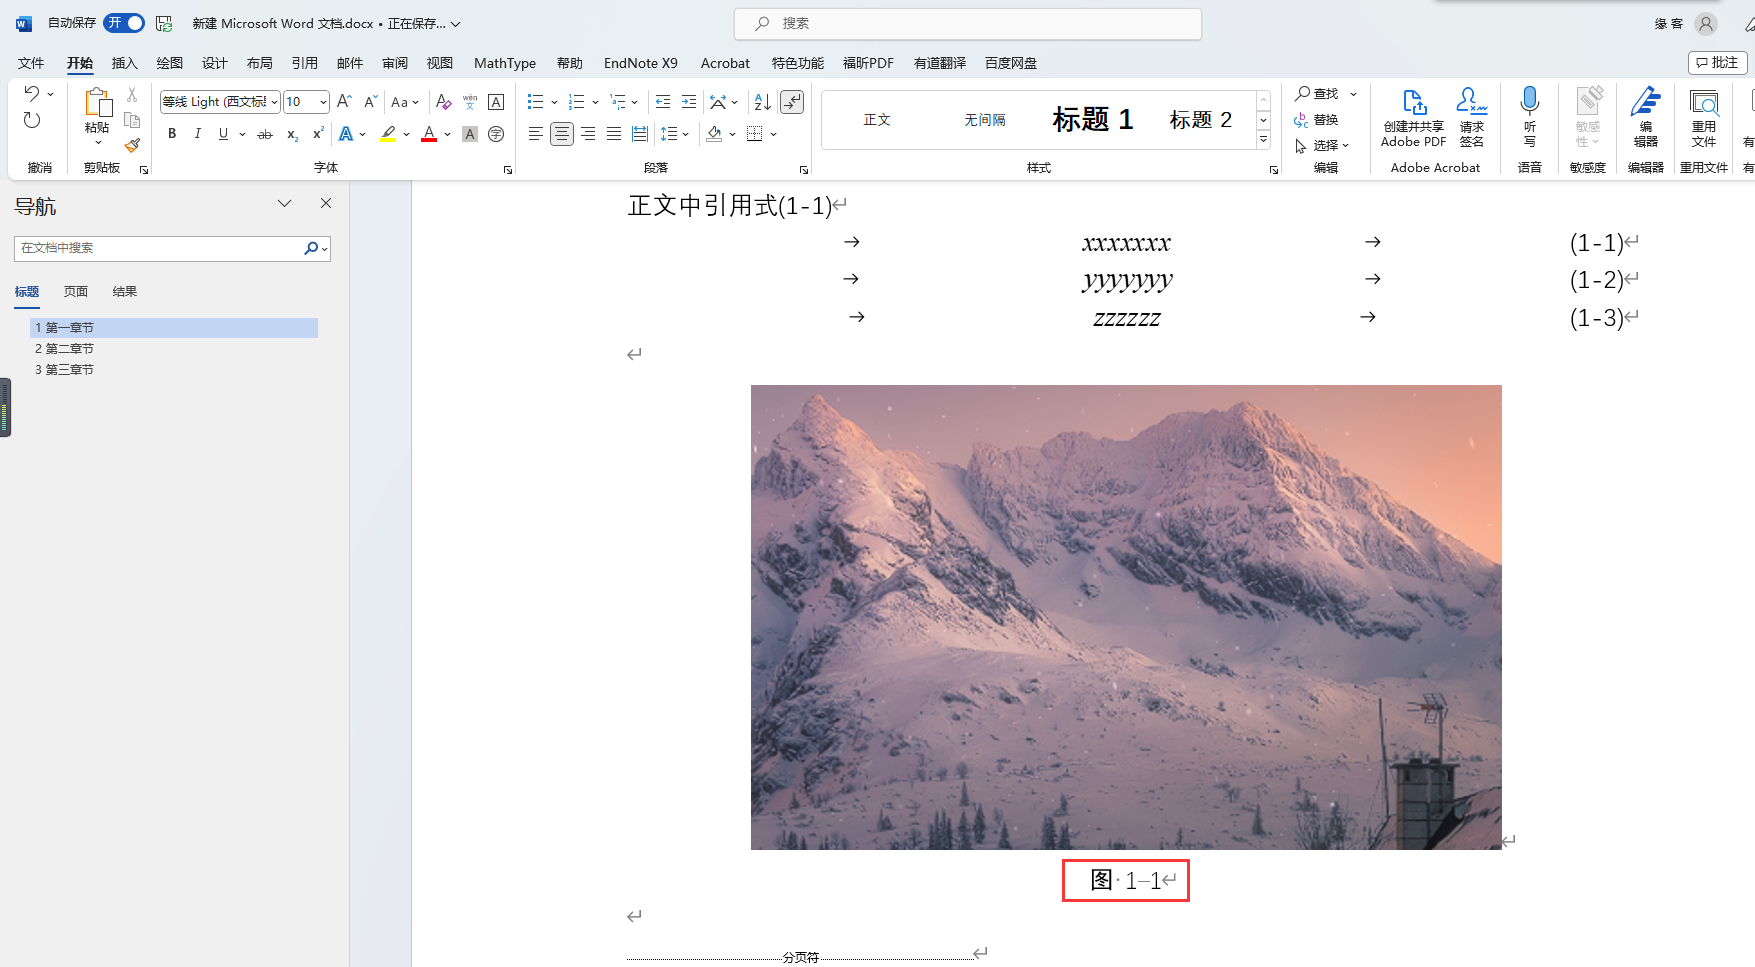Toggle Underline formatting
This screenshot has height=967, width=1755.
pos(223,134)
